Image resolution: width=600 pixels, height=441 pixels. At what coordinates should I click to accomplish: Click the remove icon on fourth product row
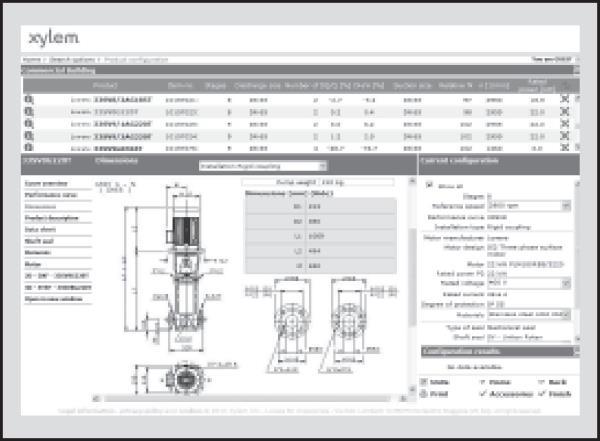click(x=564, y=136)
